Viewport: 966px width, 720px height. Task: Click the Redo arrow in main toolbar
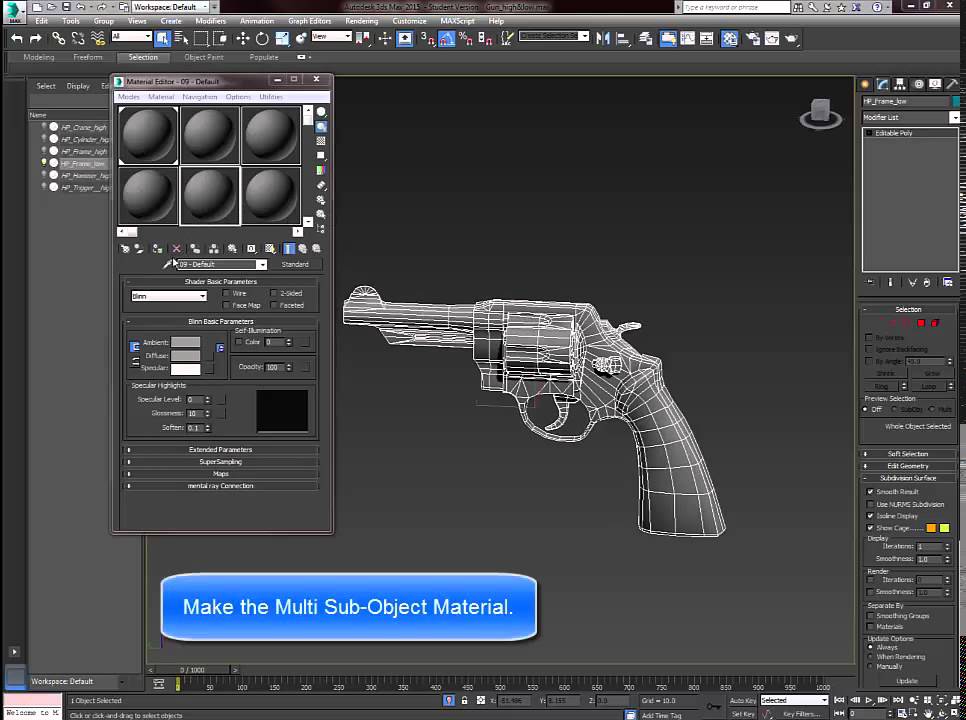point(36,38)
